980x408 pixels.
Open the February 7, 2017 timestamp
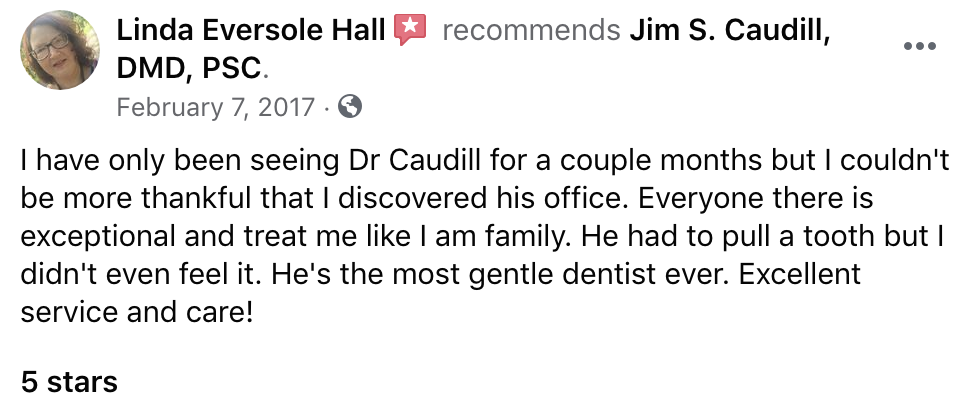click(x=215, y=107)
